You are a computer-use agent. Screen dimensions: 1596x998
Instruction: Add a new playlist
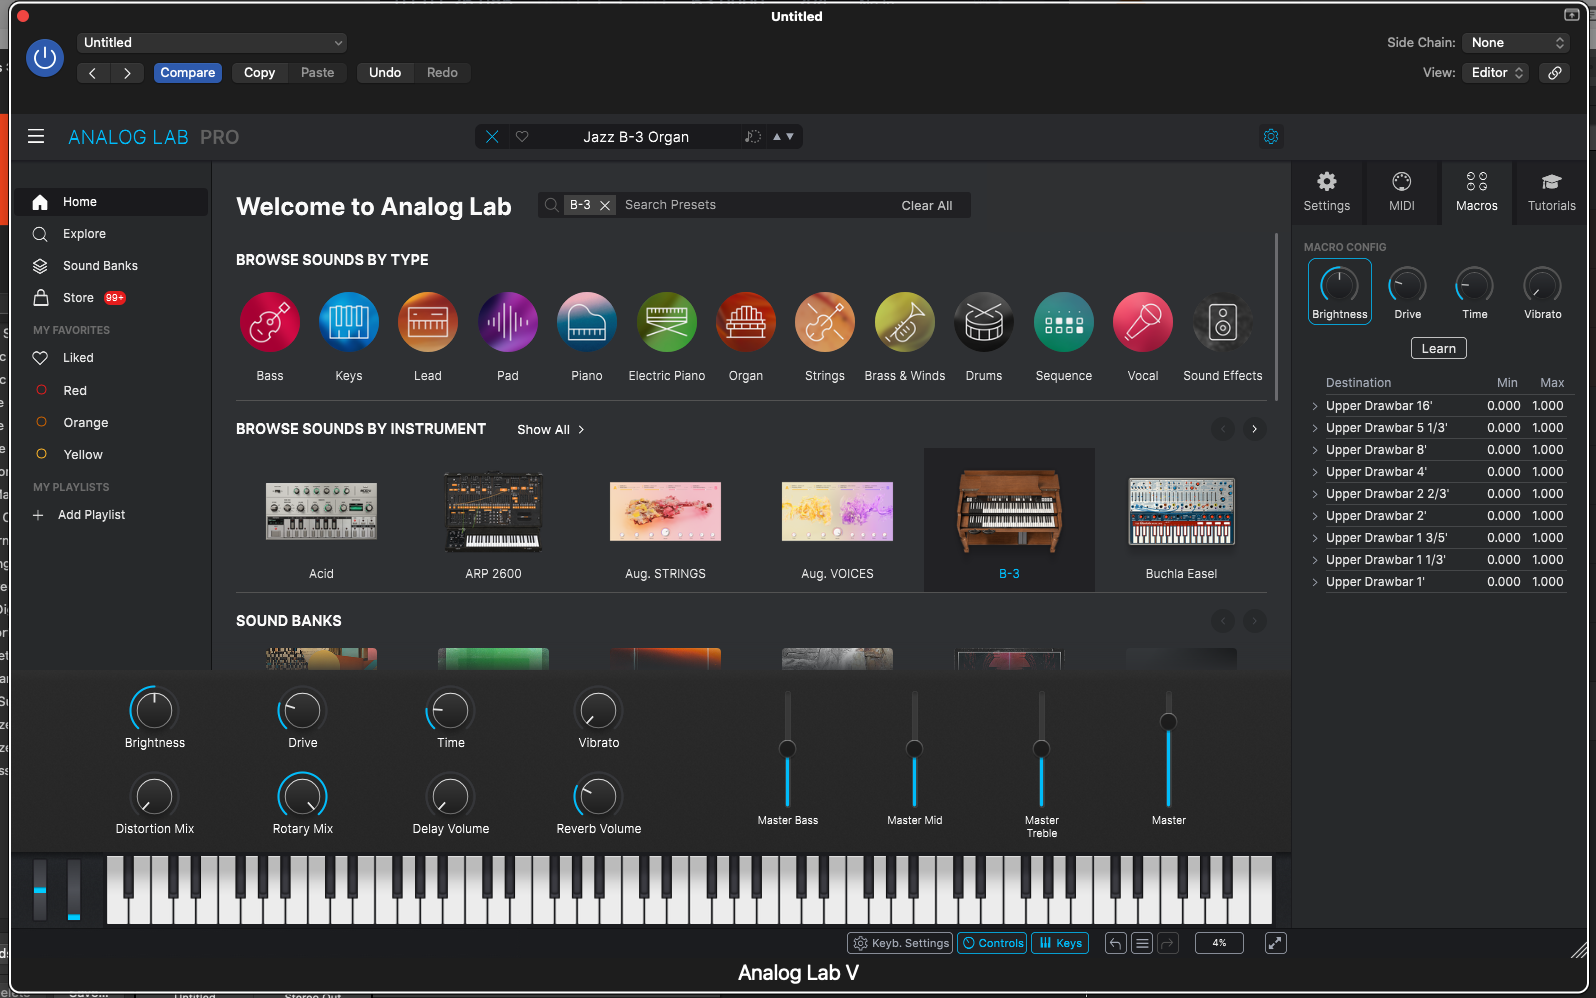[x=80, y=515]
